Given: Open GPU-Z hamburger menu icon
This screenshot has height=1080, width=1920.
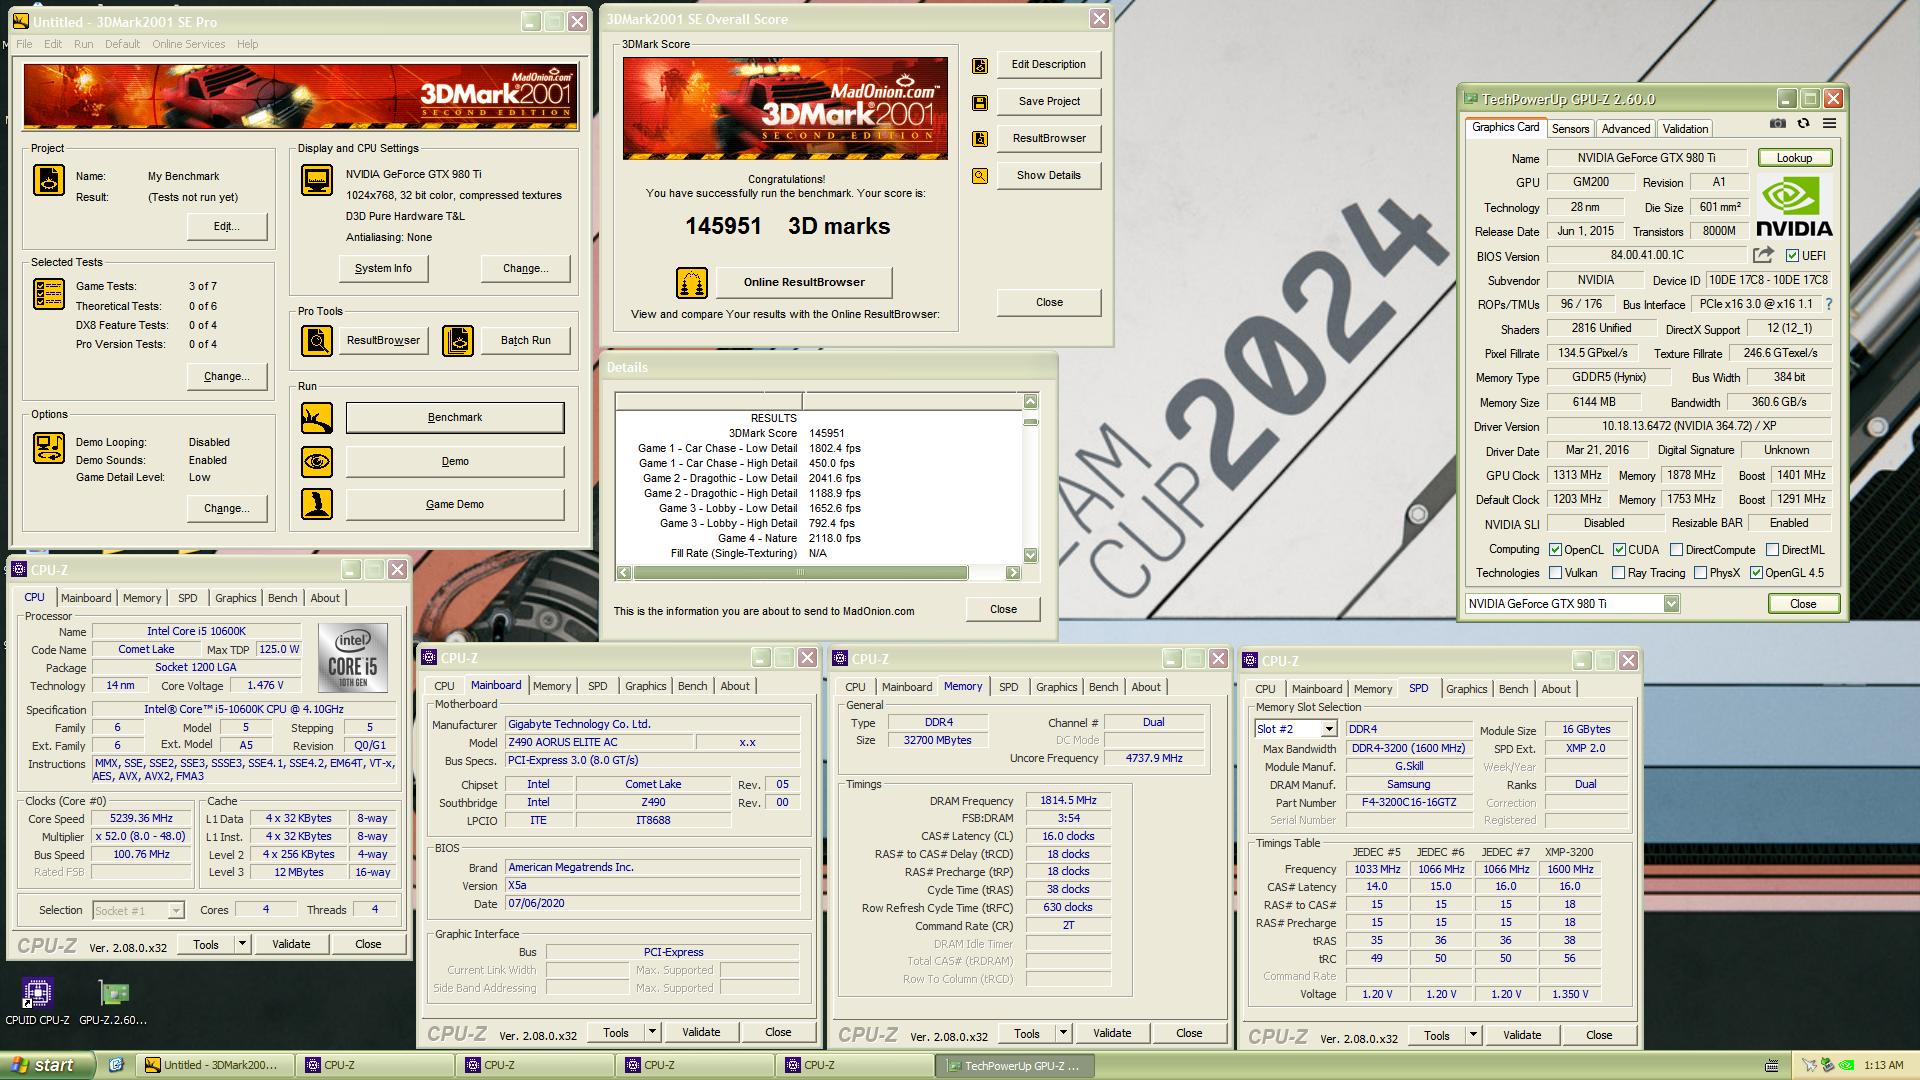Looking at the screenshot, I should 1829,123.
